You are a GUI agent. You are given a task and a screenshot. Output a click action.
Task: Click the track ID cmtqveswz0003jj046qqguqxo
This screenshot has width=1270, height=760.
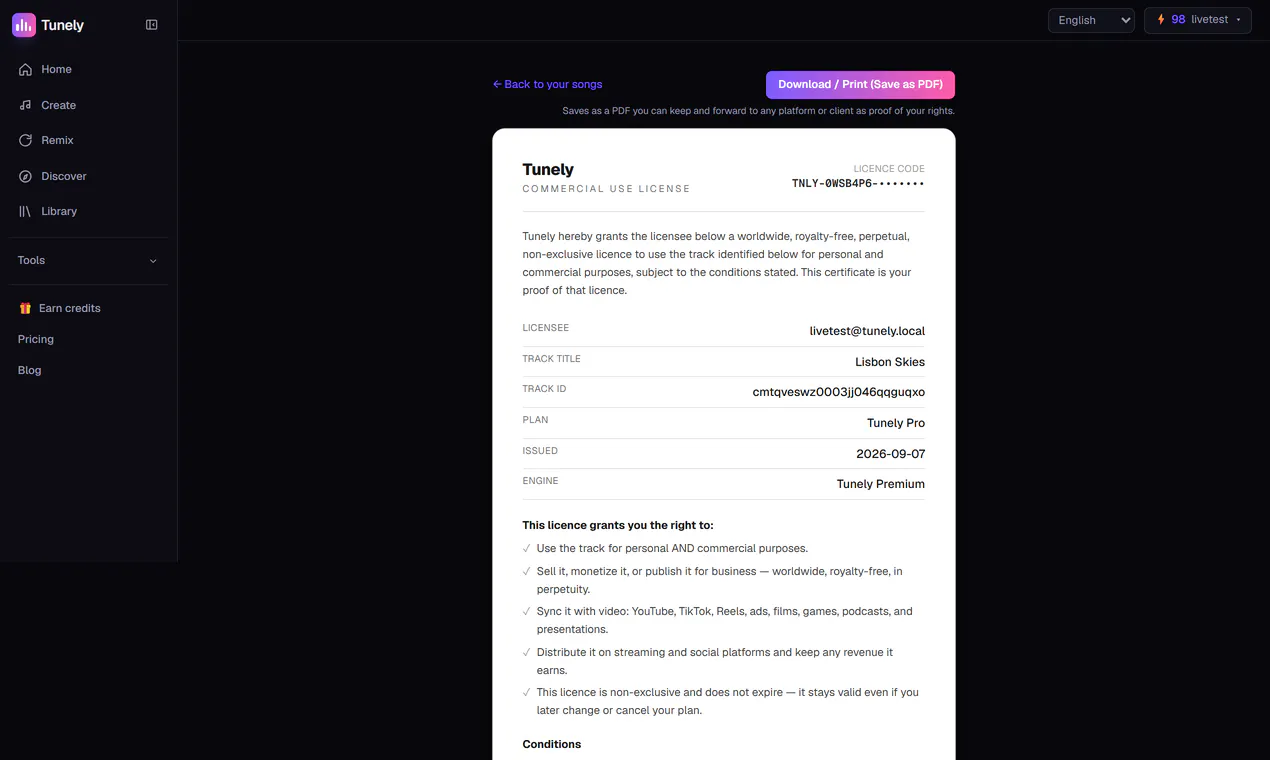[x=839, y=392]
